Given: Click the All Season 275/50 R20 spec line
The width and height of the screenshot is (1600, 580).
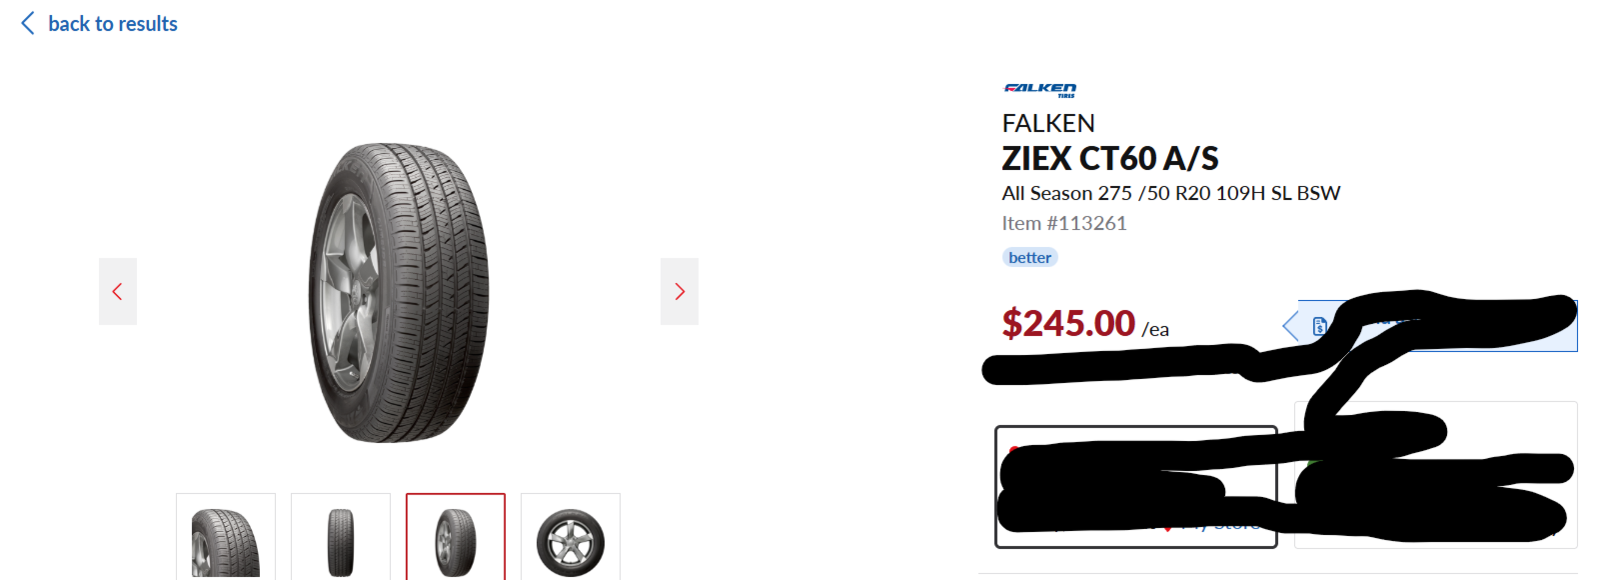Looking at the screenshot, I should tap(1170, 193).
